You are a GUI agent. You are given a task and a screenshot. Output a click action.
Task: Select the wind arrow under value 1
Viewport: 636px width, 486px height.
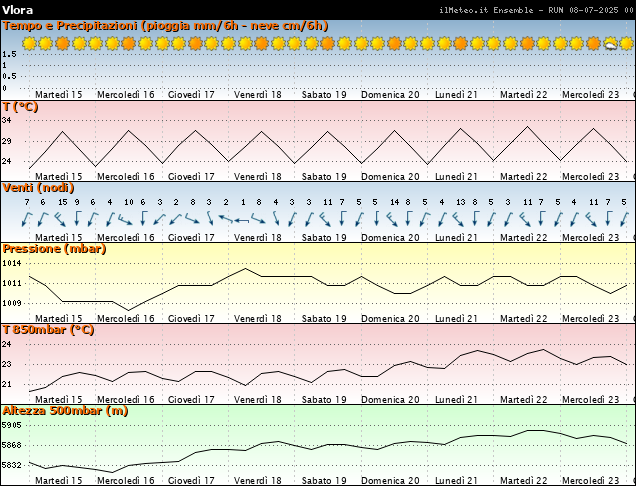pyautogui.click(x=242, y=221)
